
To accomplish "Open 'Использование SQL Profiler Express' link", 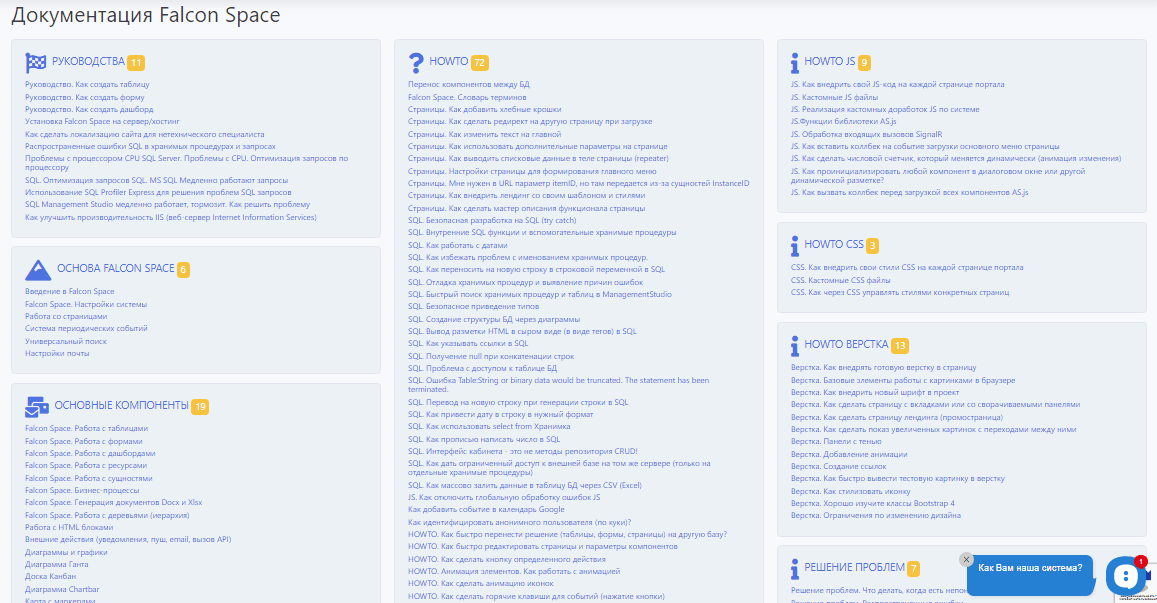I will (158, 193).
